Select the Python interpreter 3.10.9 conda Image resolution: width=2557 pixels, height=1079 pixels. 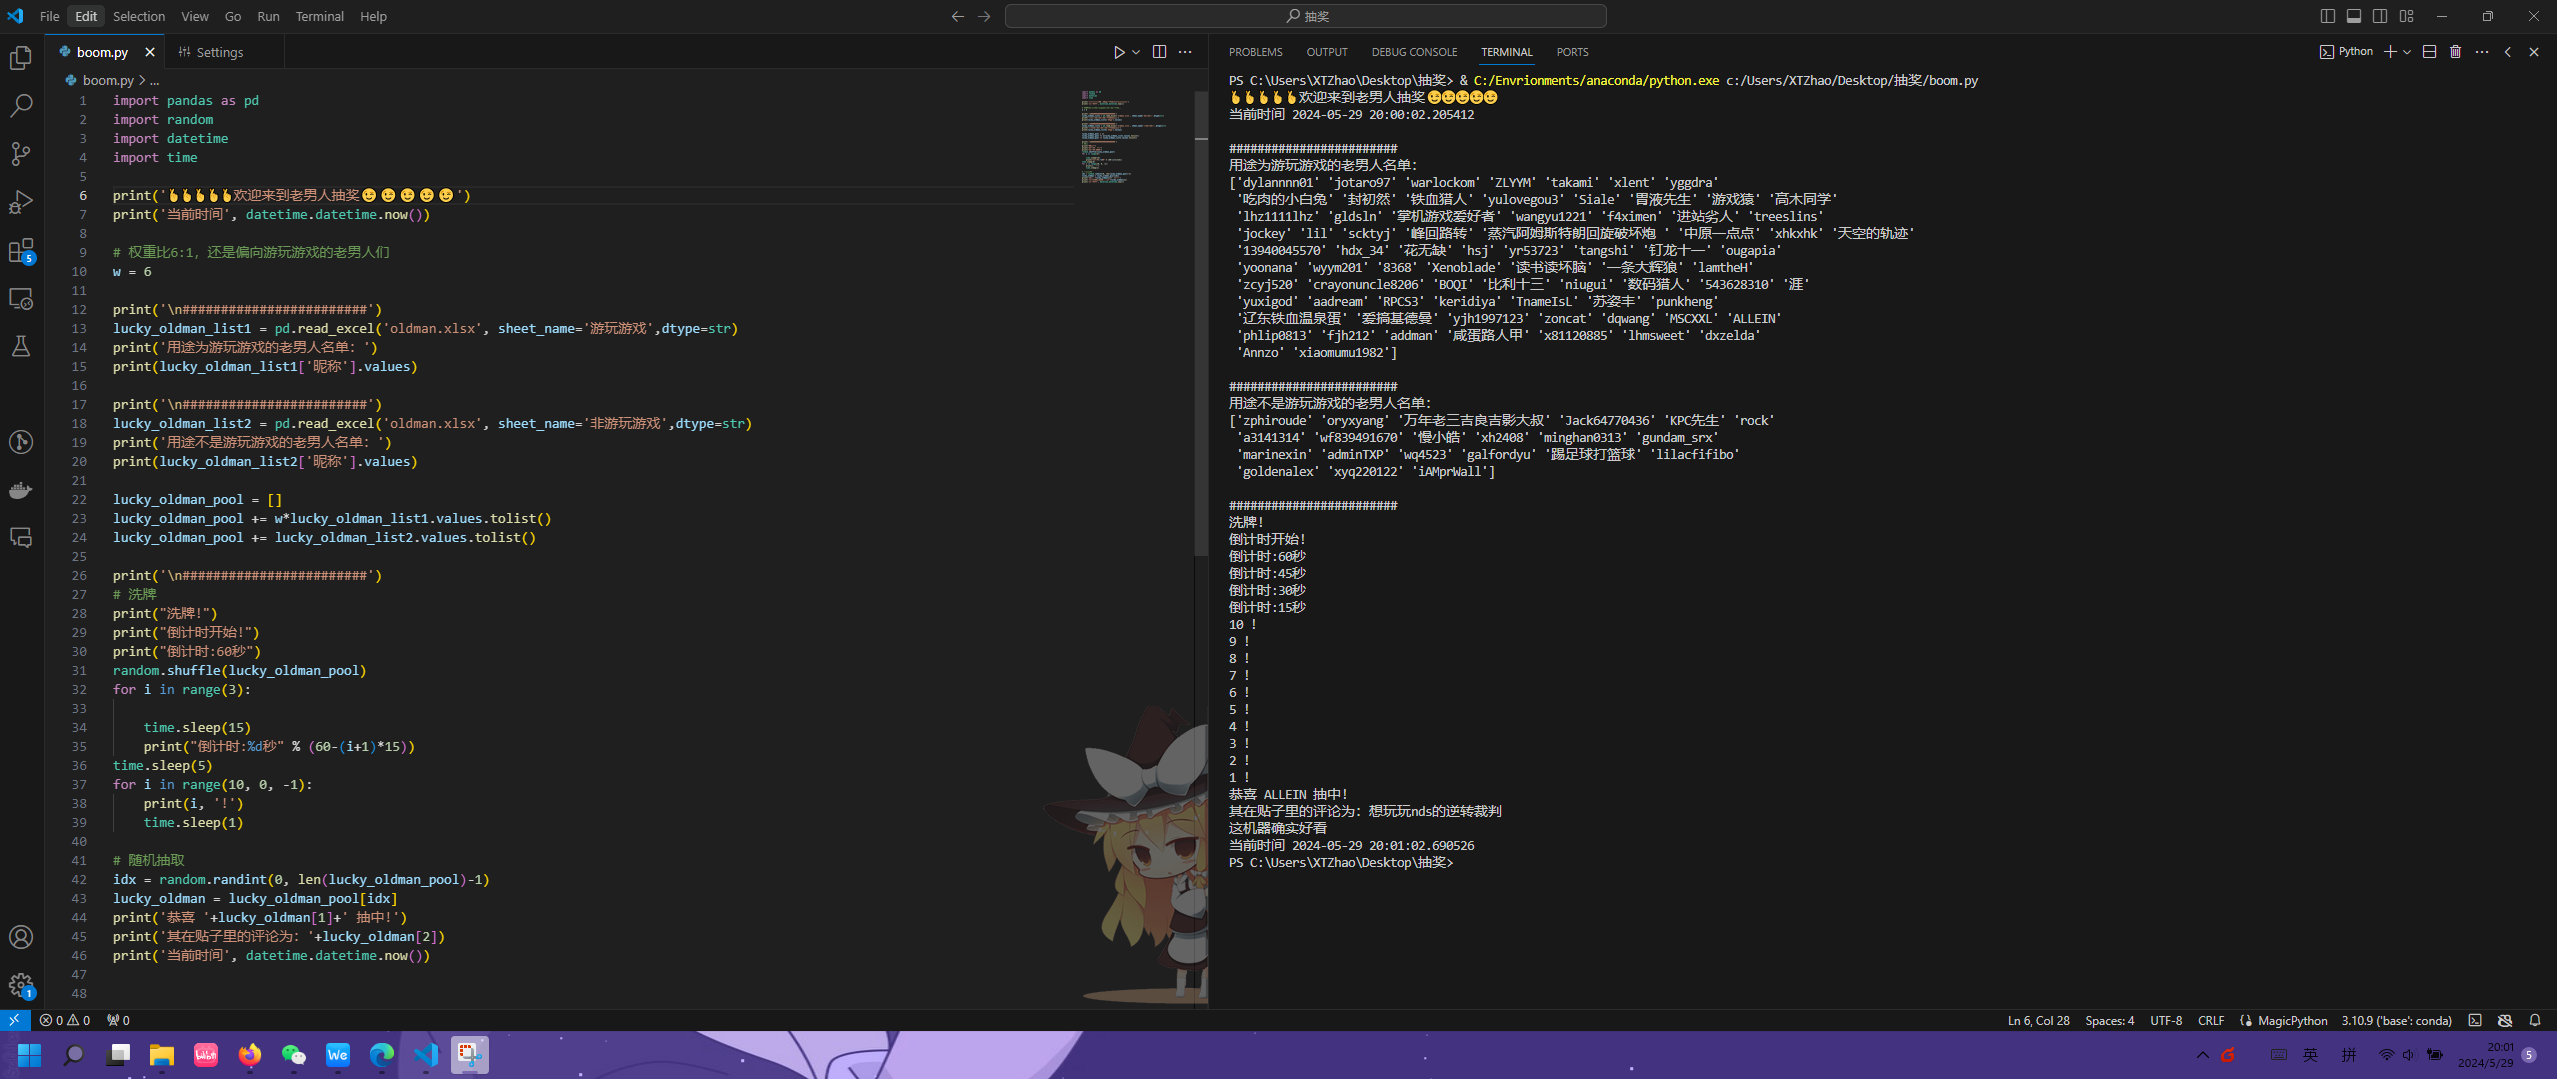click(2396, 1020)
